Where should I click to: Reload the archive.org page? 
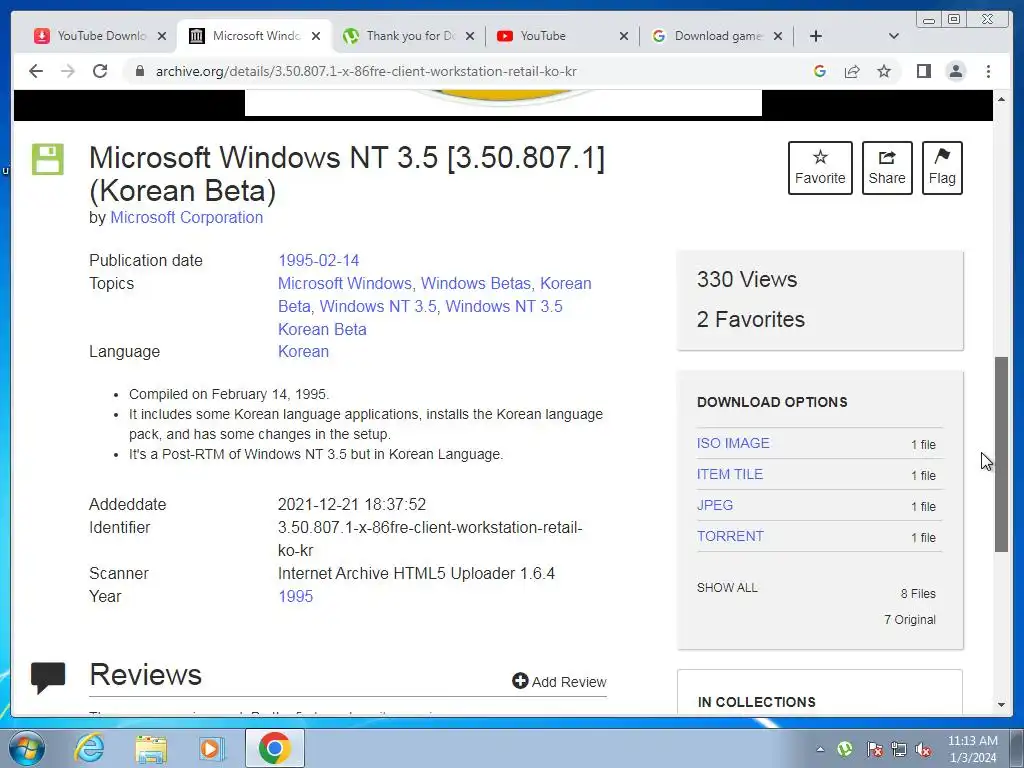[x=100, y=71]
